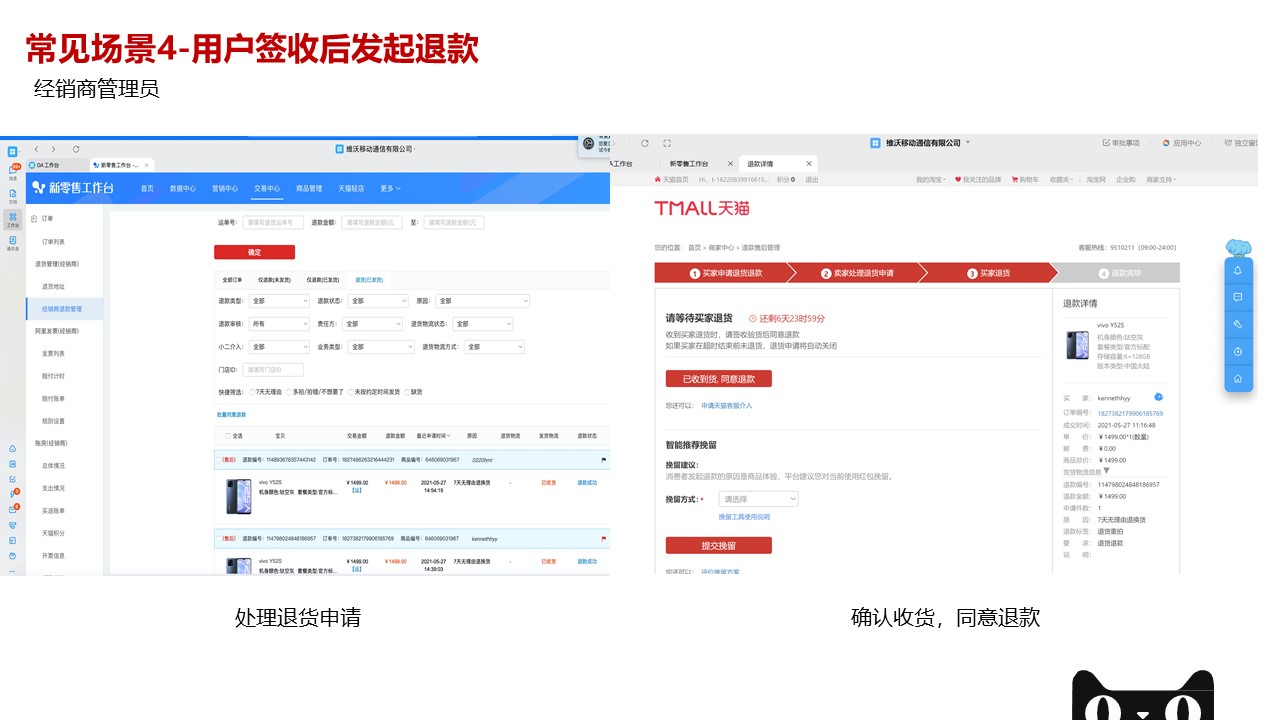Image resolution: width=1280 pixels, height=720 pixels.
Task: Switch to 交易中心 in top navigation
Action: (266, 188)
